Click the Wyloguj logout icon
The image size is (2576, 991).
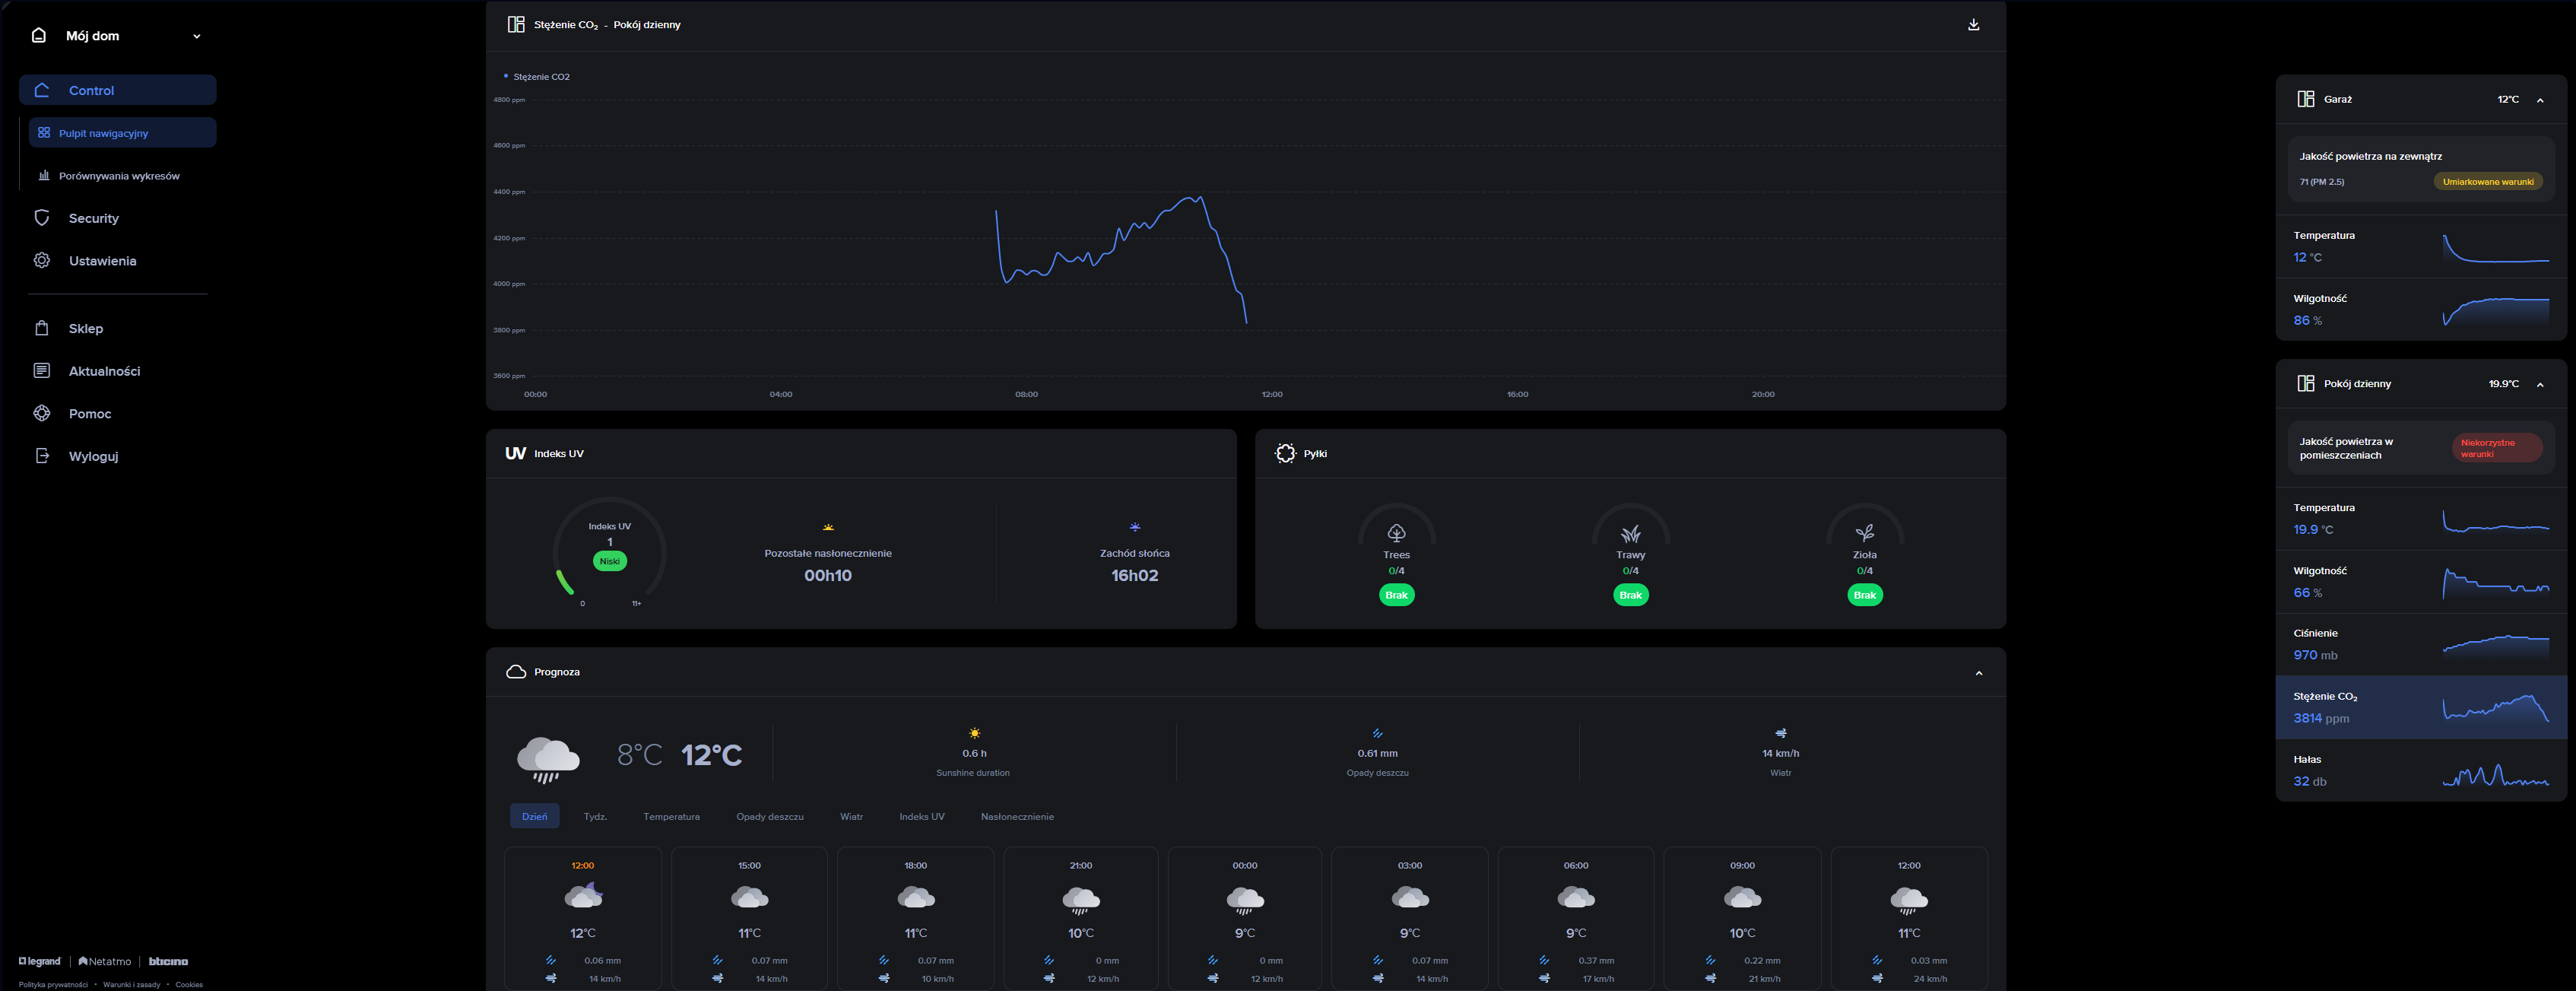tap(42, 456)
